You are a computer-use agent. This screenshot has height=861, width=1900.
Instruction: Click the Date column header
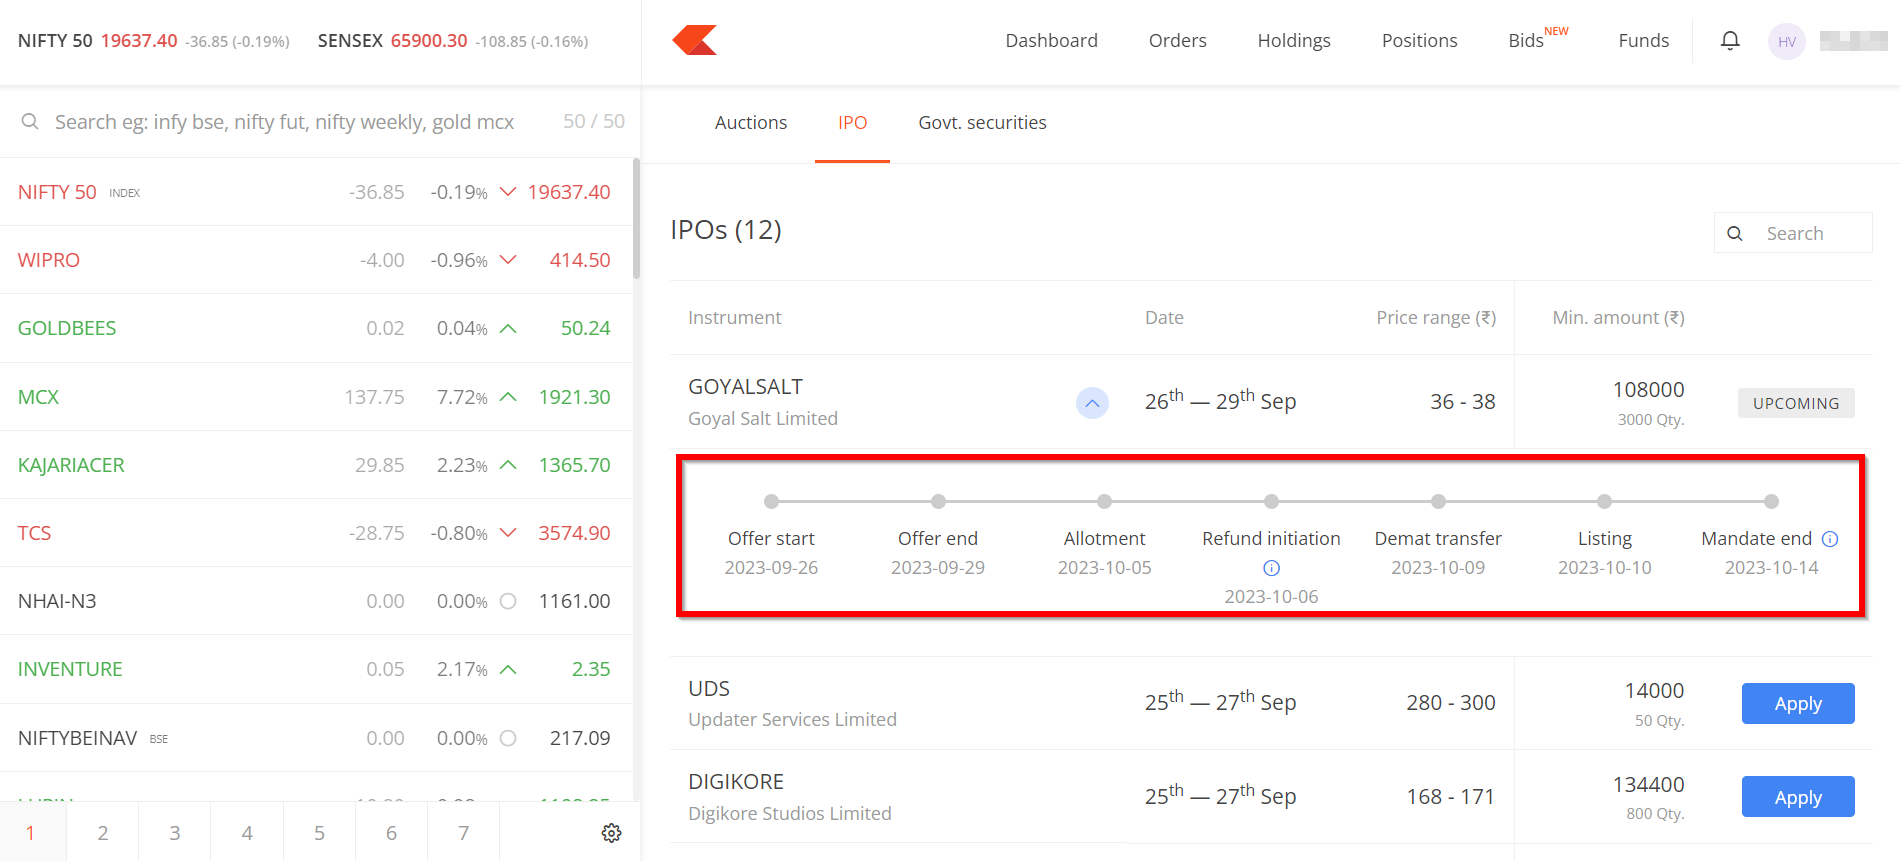(x=1164, y=318)
